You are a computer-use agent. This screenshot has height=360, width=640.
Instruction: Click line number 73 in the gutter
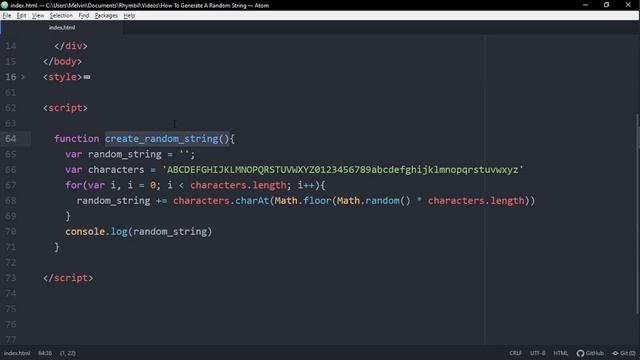[11, 278]
